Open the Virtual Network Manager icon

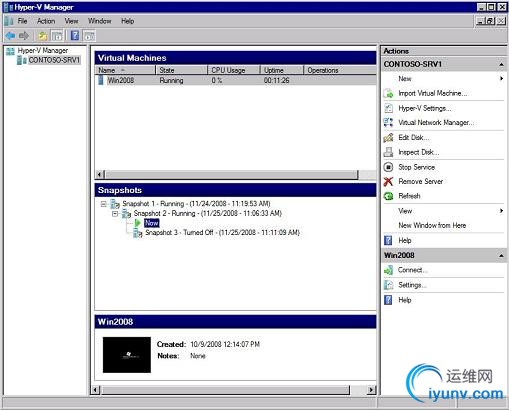(388, 122)
